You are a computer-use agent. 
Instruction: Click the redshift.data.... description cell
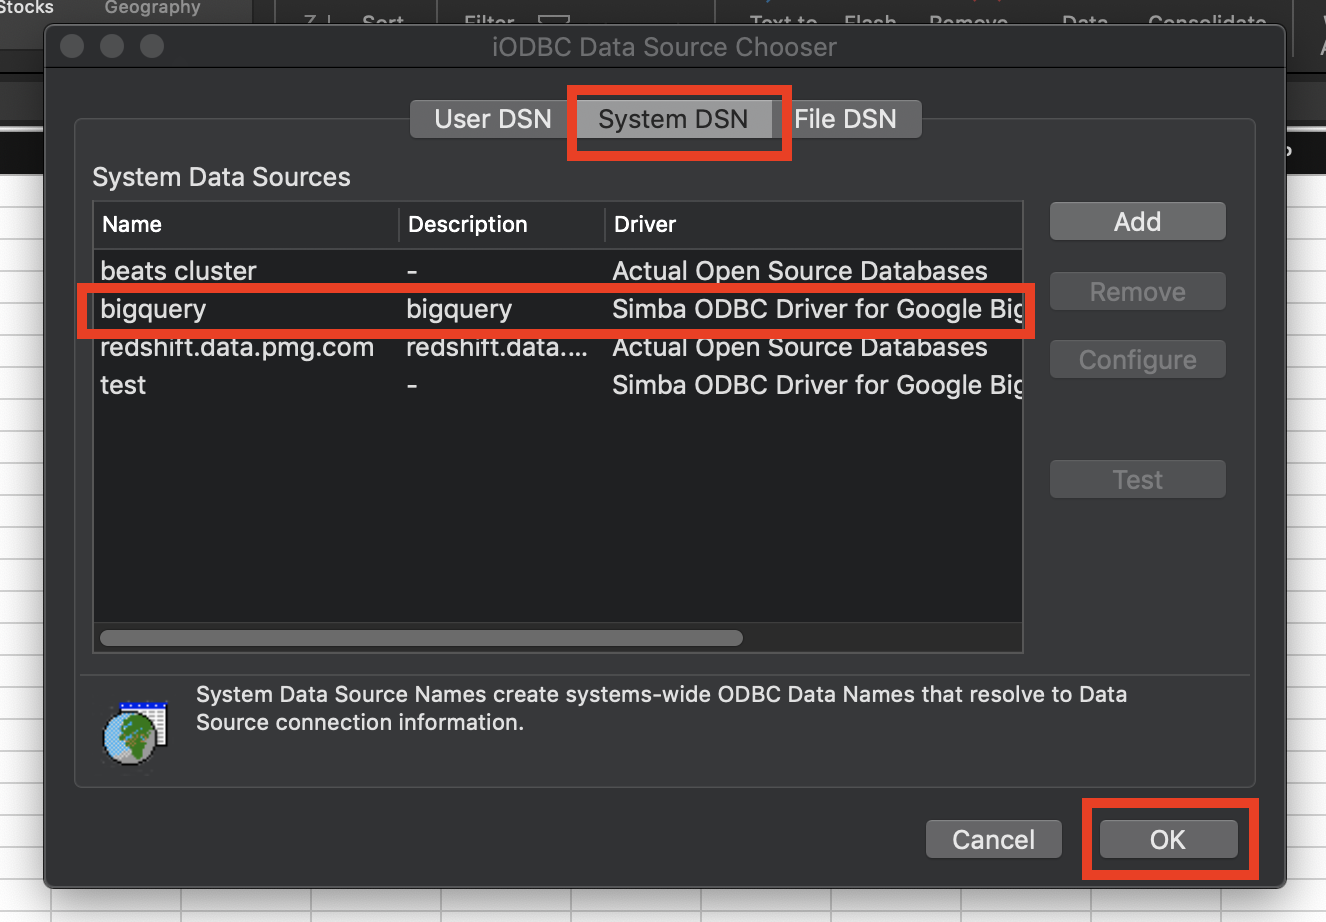pyautogui.click(x=497, y=347)
